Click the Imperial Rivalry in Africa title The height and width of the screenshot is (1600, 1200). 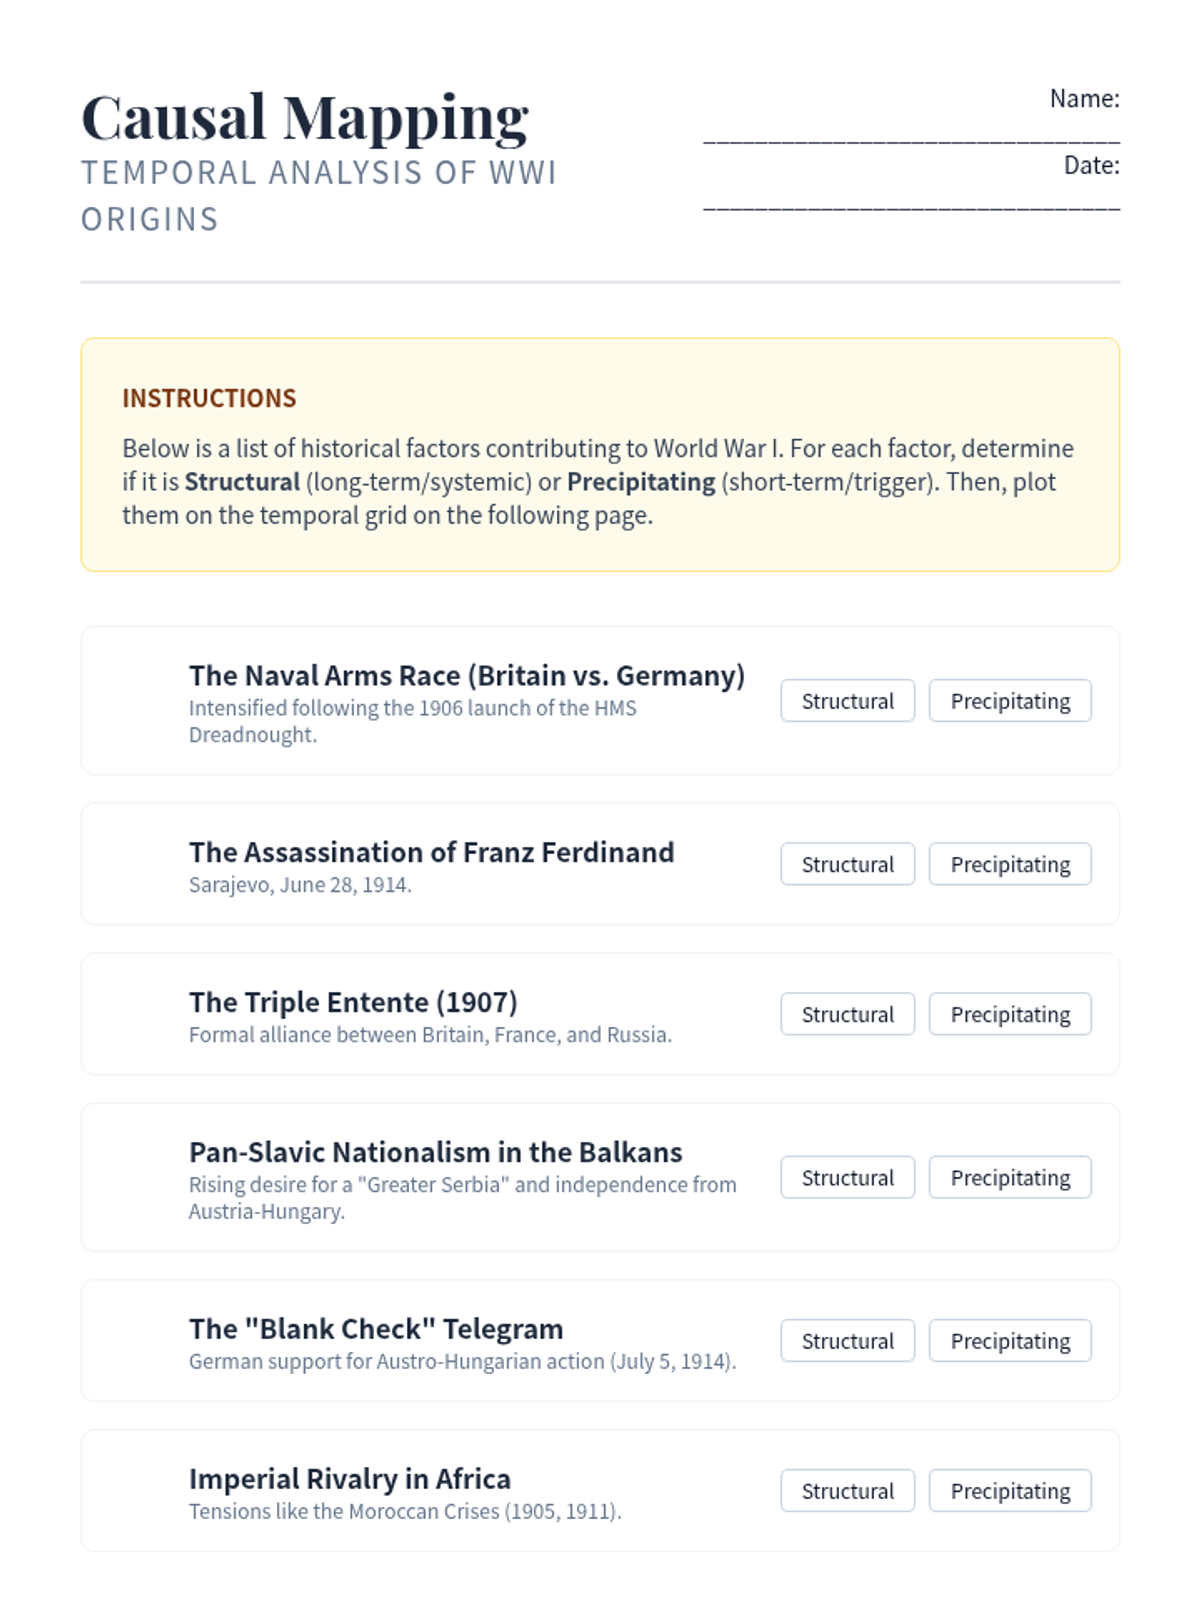[349, 1479]
